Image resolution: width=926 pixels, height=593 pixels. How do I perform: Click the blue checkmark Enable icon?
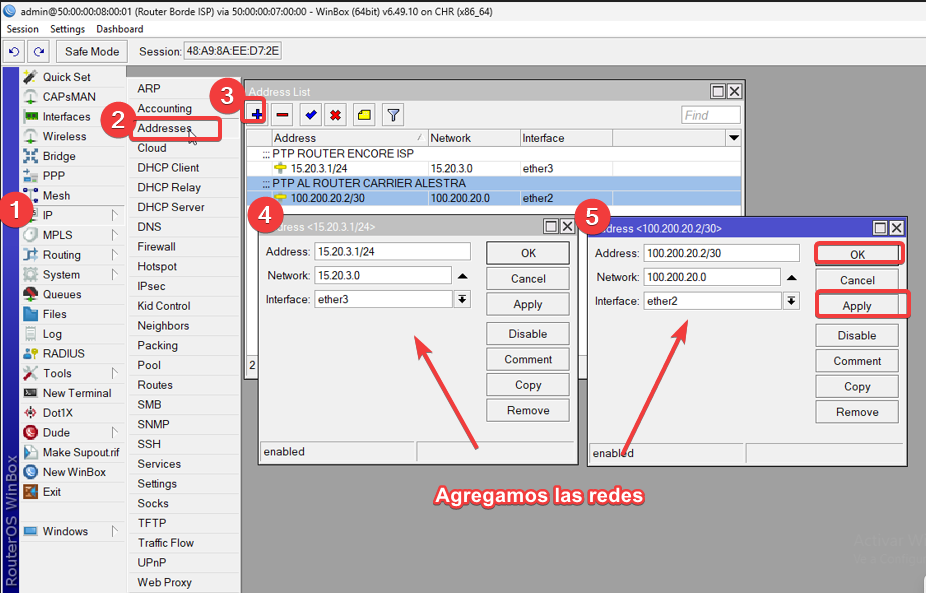click(311, 115)
